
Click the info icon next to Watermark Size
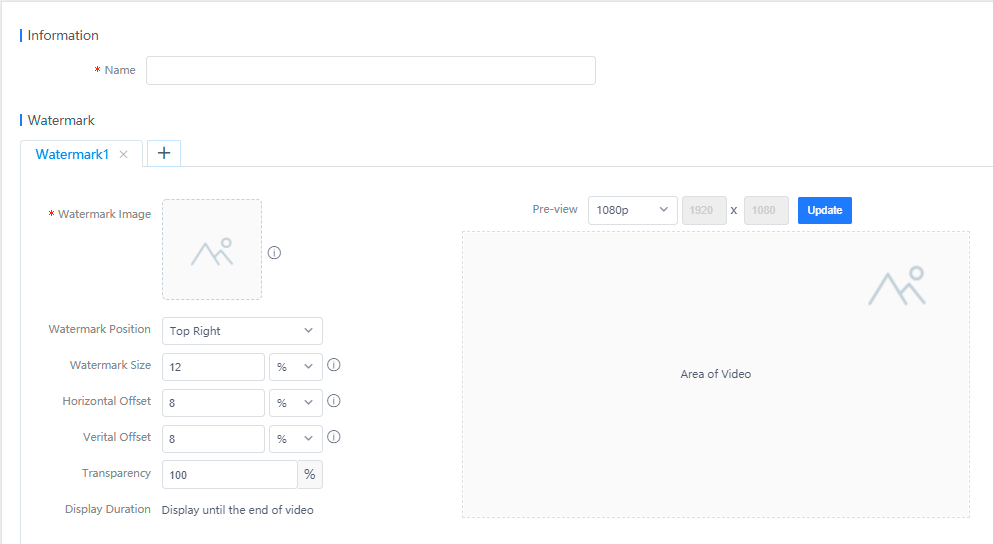point(334,365)
